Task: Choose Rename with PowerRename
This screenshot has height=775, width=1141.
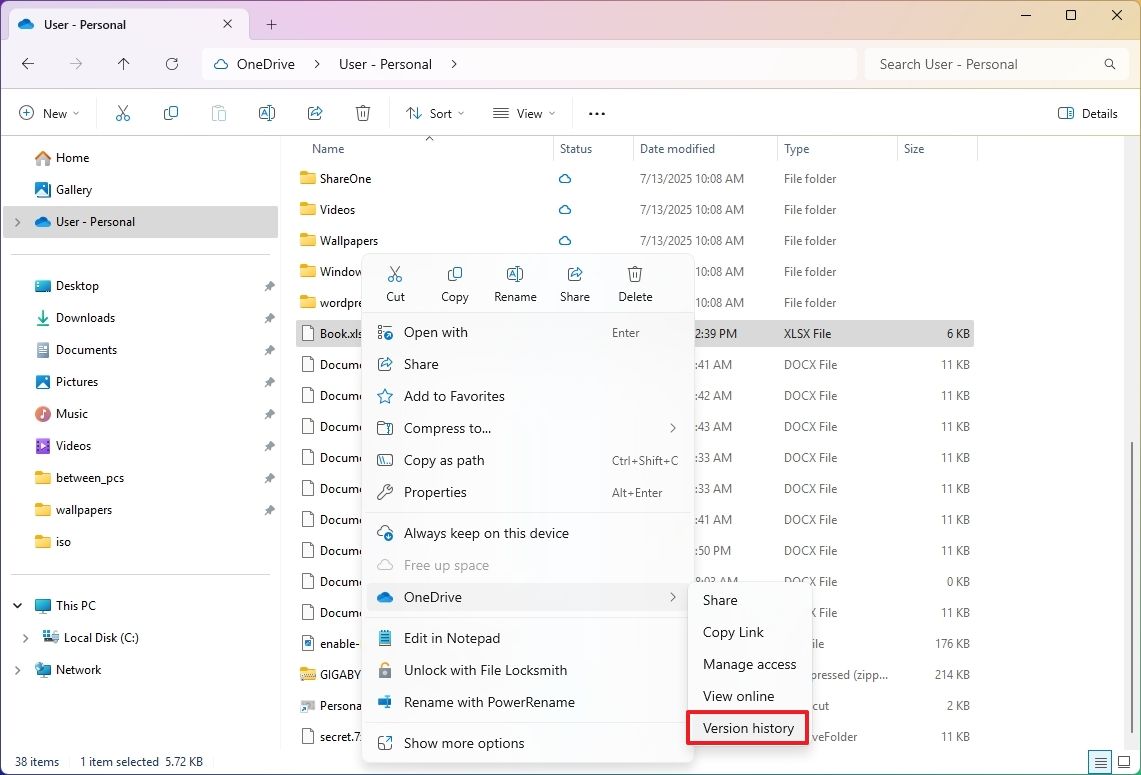Action: point(489,702)
